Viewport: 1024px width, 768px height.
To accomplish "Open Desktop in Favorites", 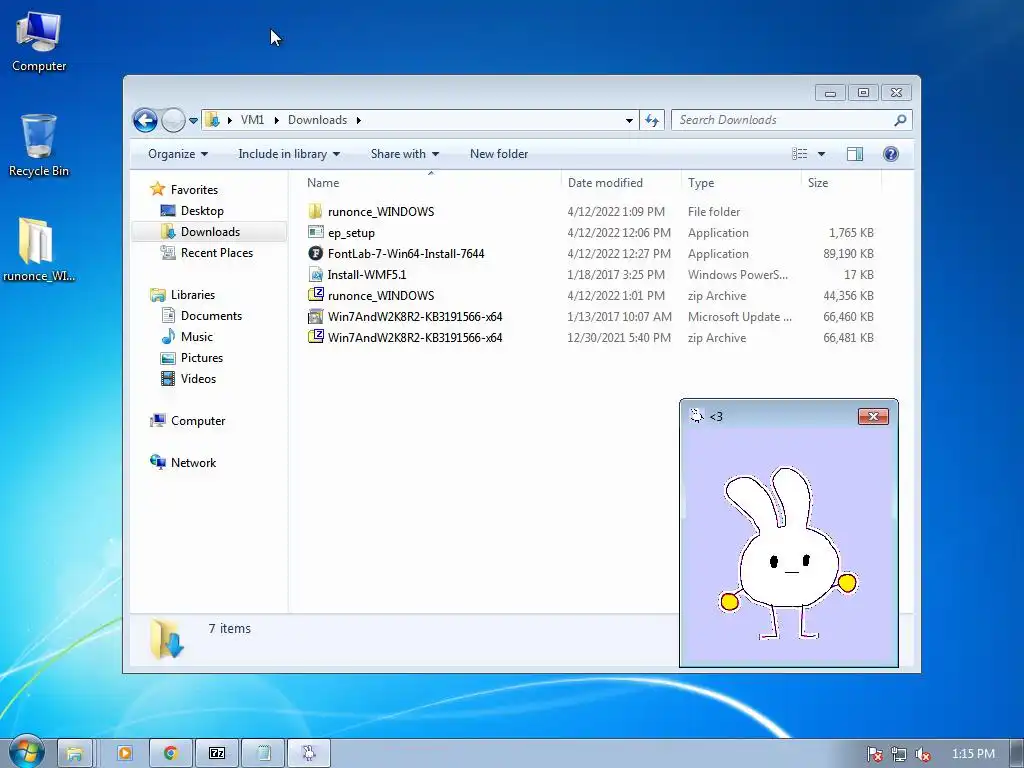I will [x=202, y=211].
